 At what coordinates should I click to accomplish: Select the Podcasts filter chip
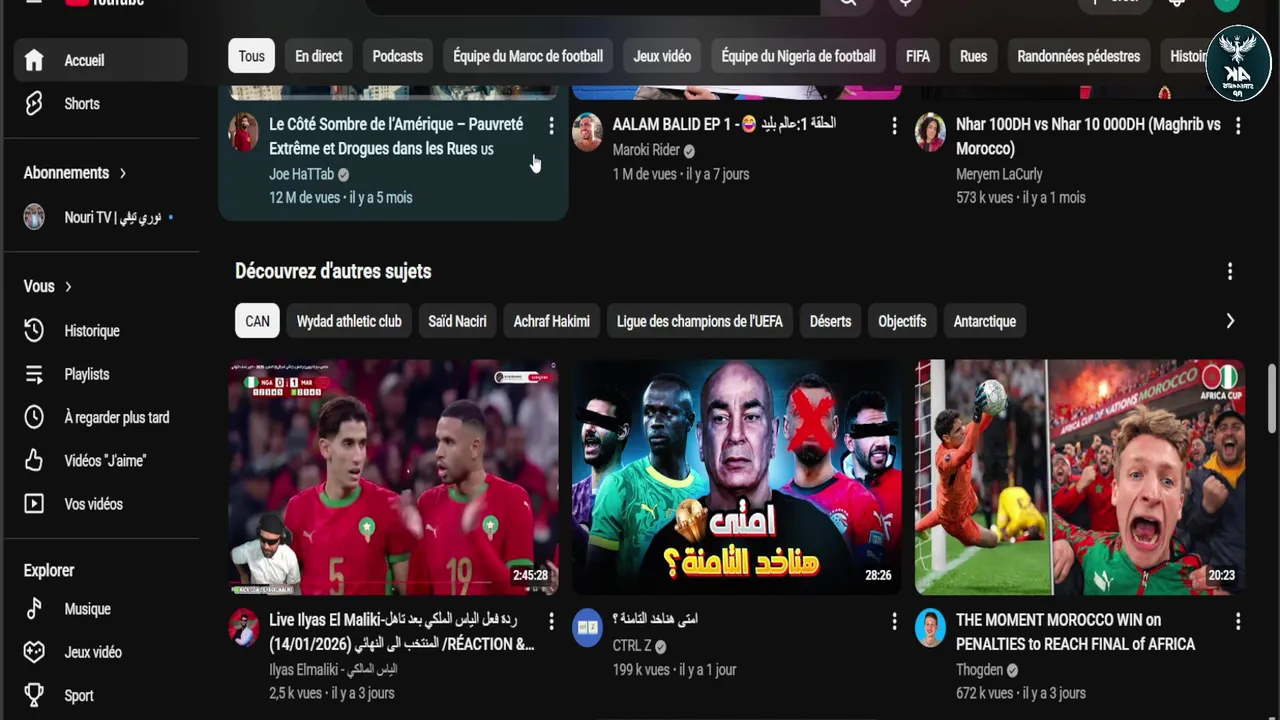pos(398,56)
